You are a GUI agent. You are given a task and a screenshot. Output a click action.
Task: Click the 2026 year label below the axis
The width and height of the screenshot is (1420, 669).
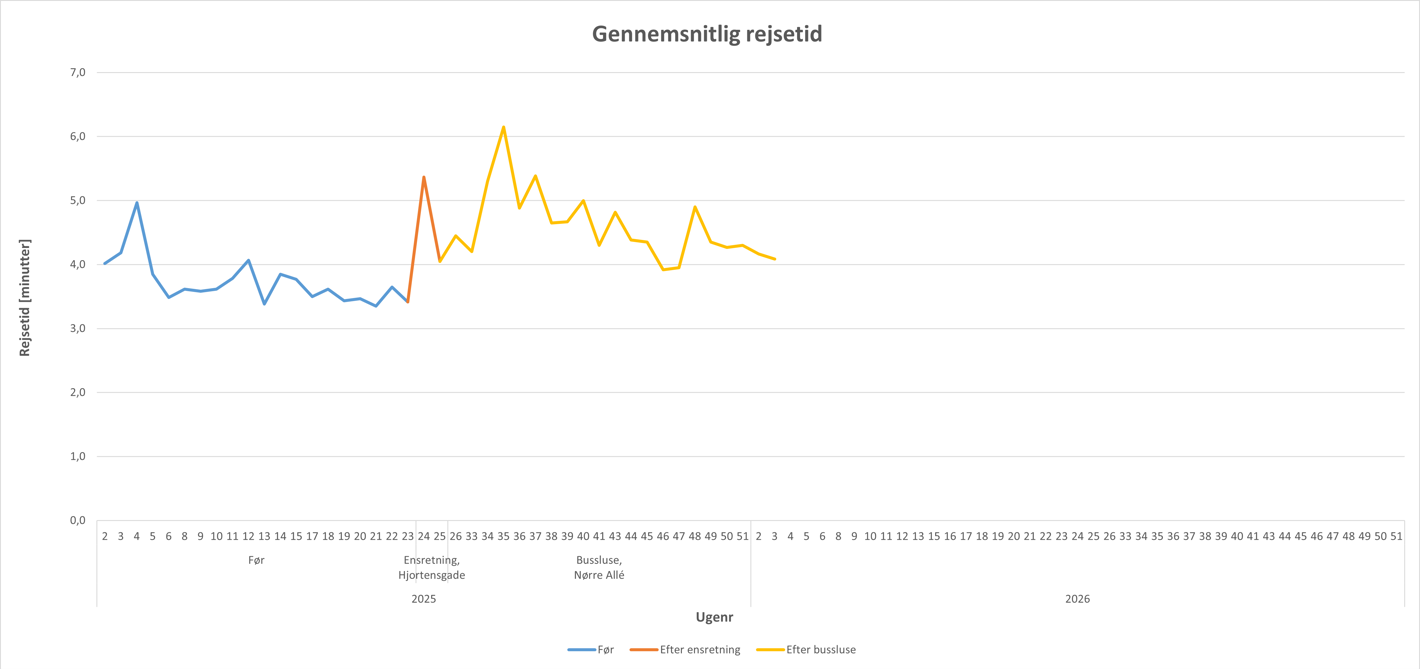click(x=1077, y=599)
